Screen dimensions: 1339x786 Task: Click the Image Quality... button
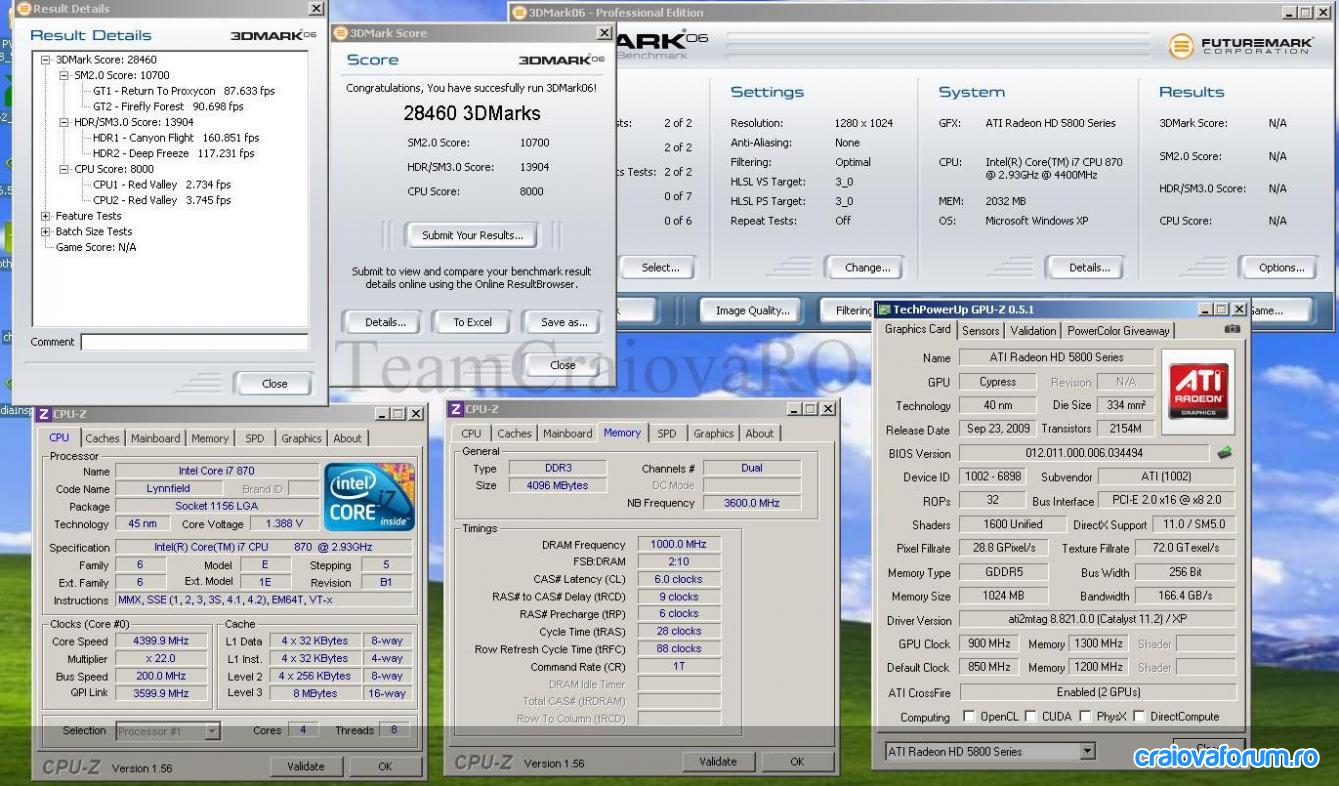(752, 310)
